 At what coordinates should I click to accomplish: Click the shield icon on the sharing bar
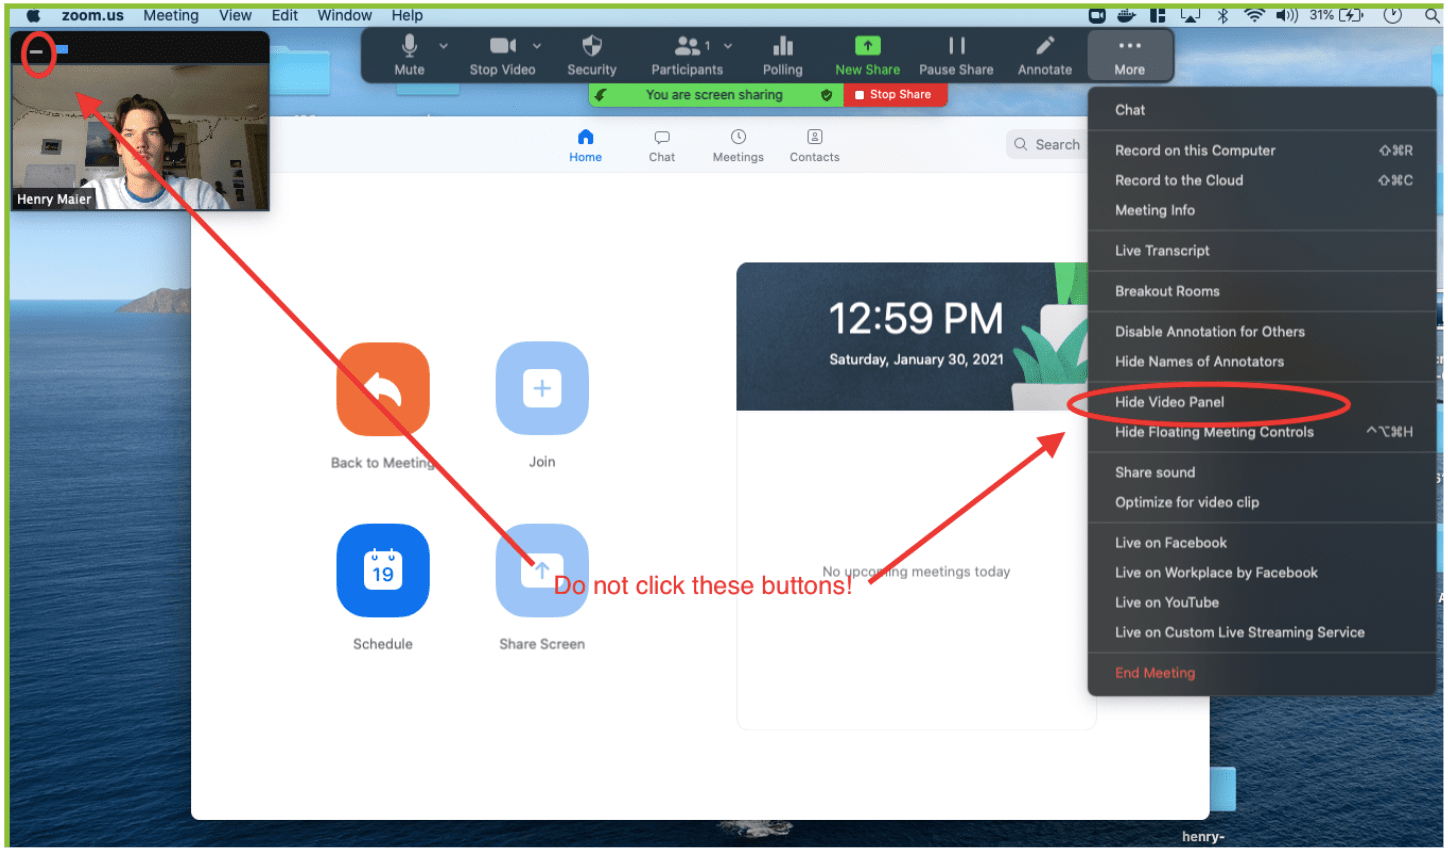[827, 95]
